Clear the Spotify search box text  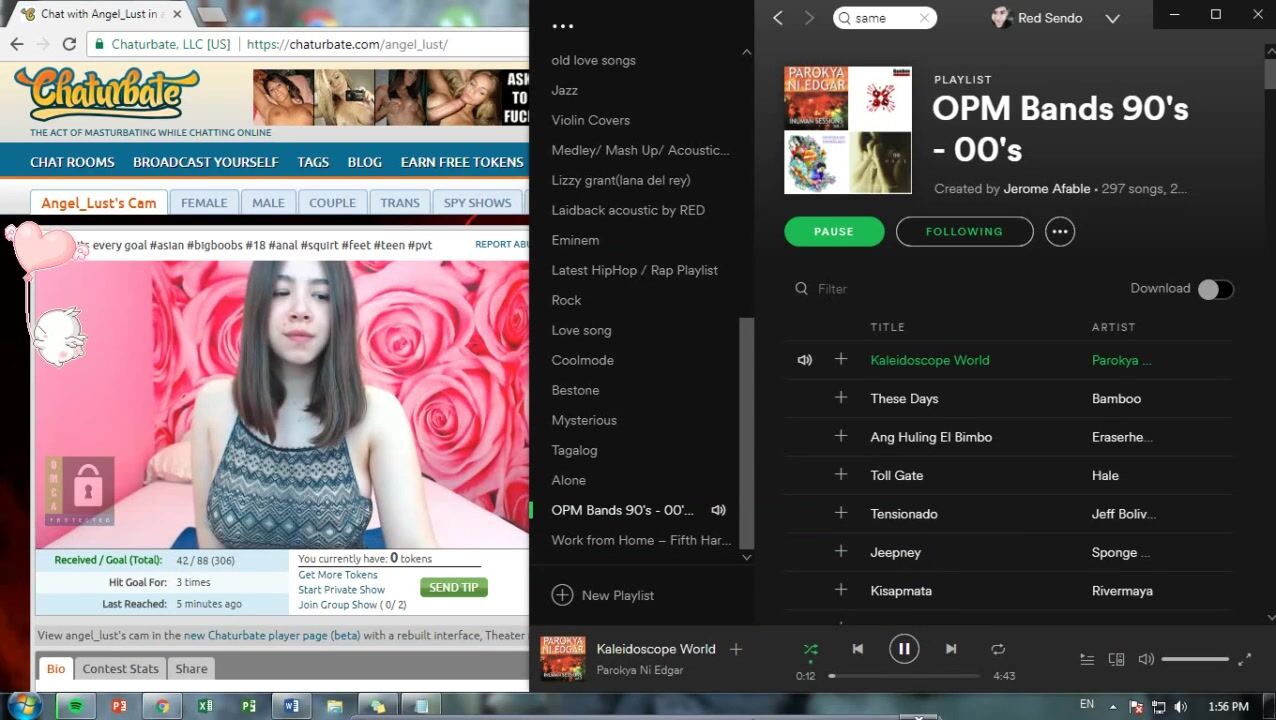pos(924,18)
